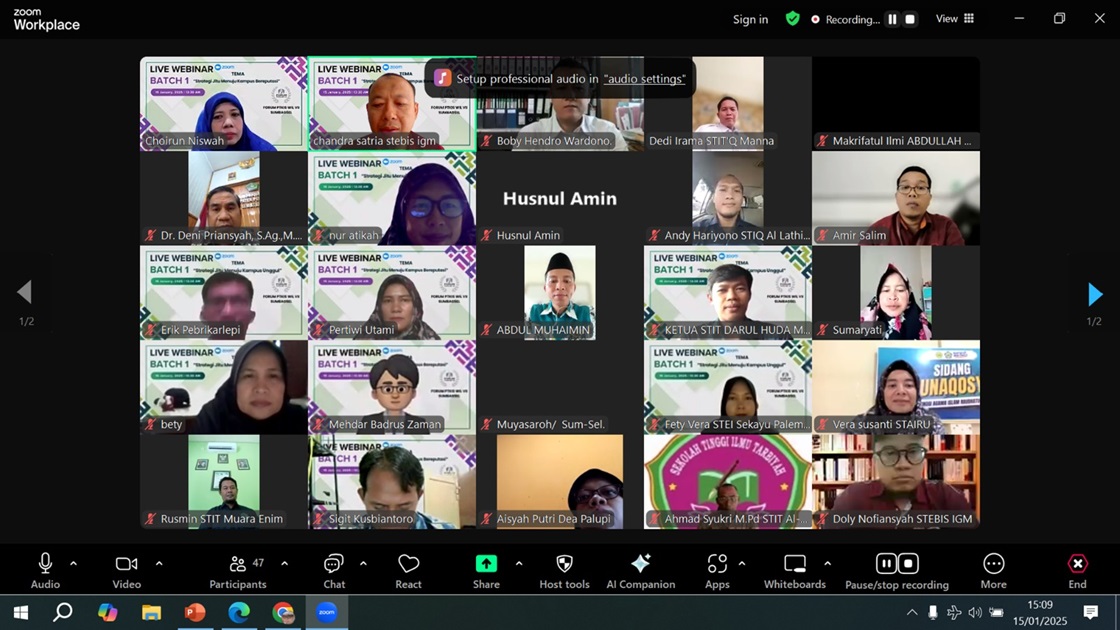Screen dimensions: 1120x630
Task: Open the "audio settings" link
Action: 644,79
